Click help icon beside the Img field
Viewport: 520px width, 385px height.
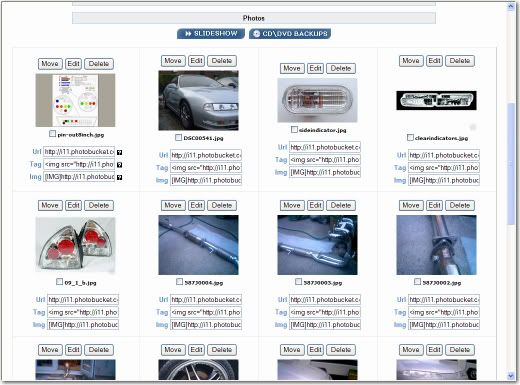coord(119,177)
